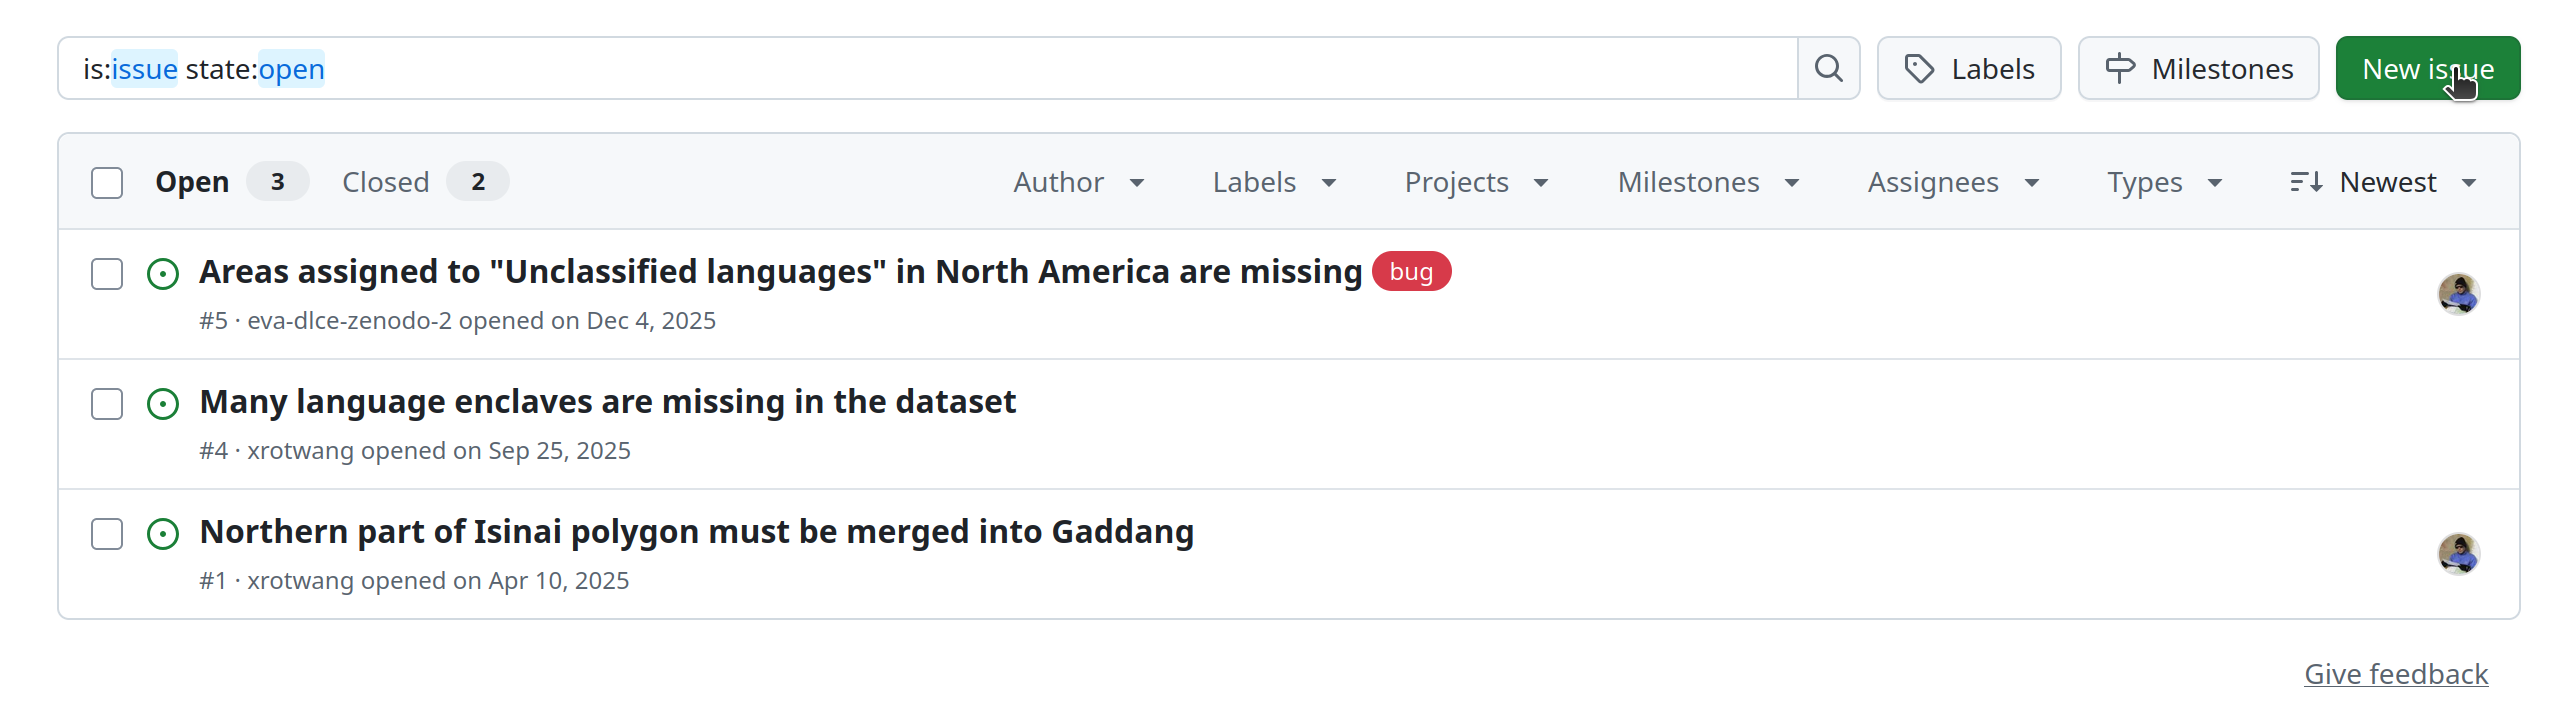Select the Open issues tab
This screenshot has height=712, width=2563.
pyautogui.click(x=192, y=181)
